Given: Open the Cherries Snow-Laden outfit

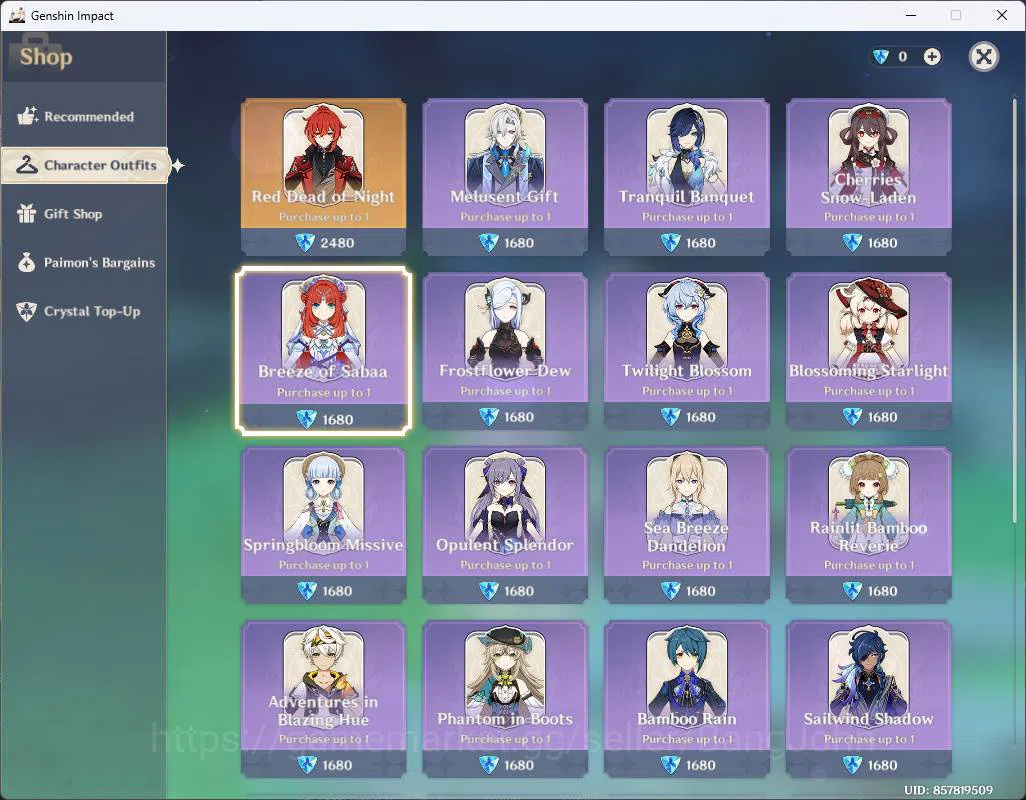Looking at the screenshot, I should [868, 176].
